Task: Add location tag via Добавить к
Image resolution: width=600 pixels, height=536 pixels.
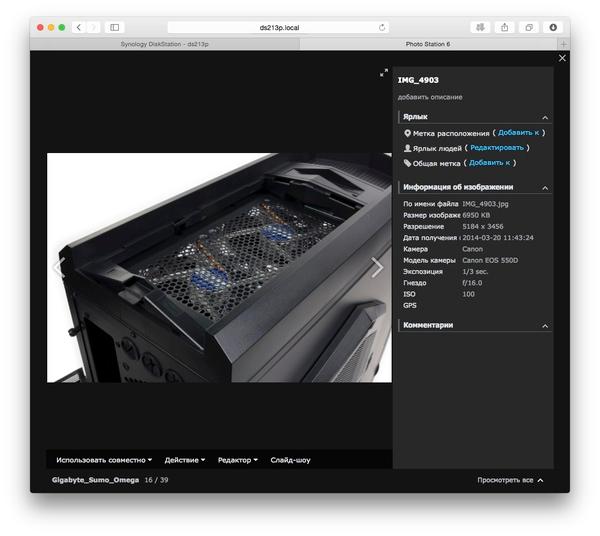Action: click(x=518, y=133)
